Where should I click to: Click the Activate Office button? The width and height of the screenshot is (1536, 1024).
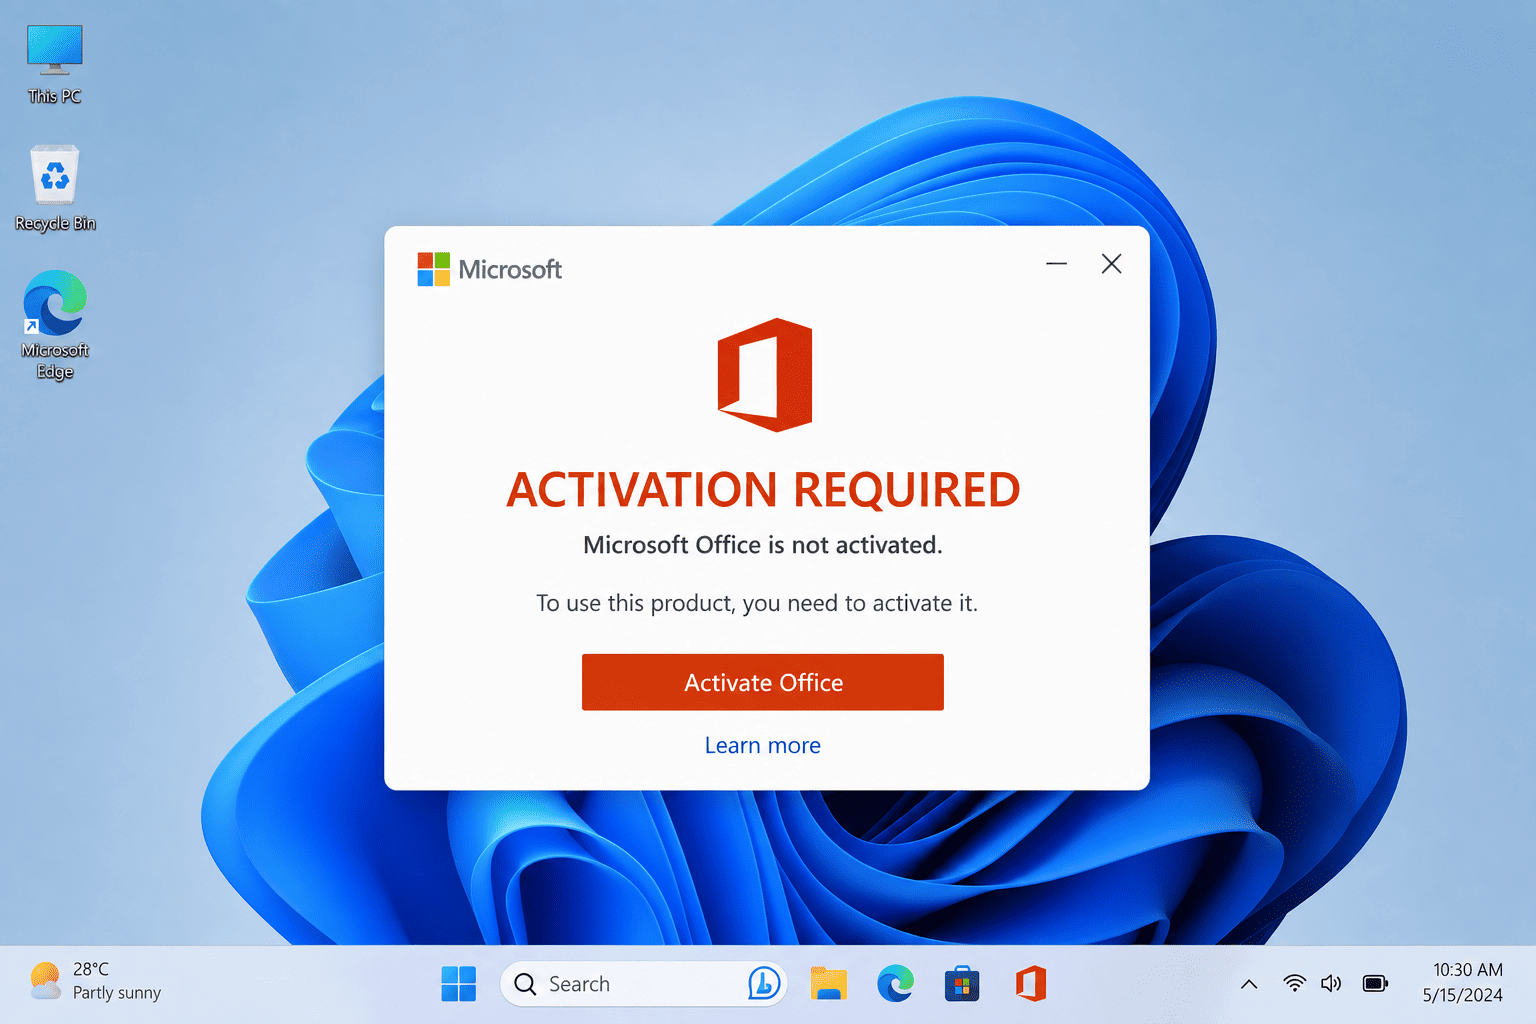(763, 682)
